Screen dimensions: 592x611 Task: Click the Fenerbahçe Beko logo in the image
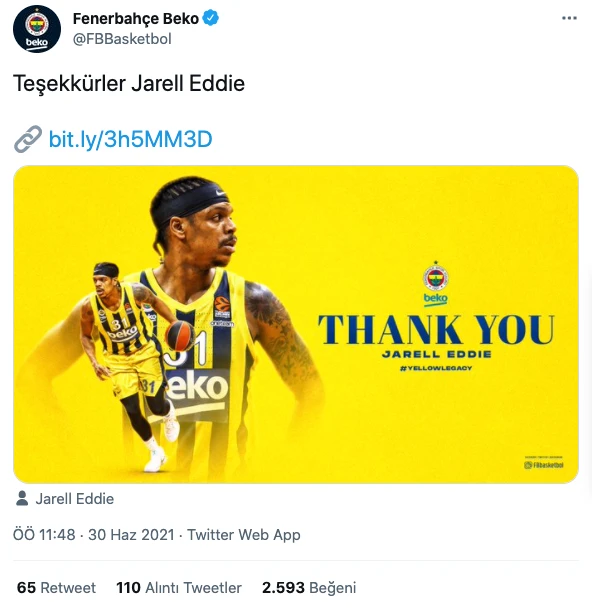[x=436, y=283]
